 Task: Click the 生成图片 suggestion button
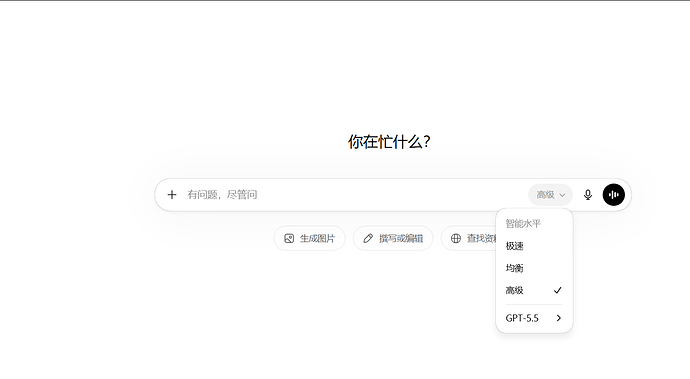coord(309,239)
